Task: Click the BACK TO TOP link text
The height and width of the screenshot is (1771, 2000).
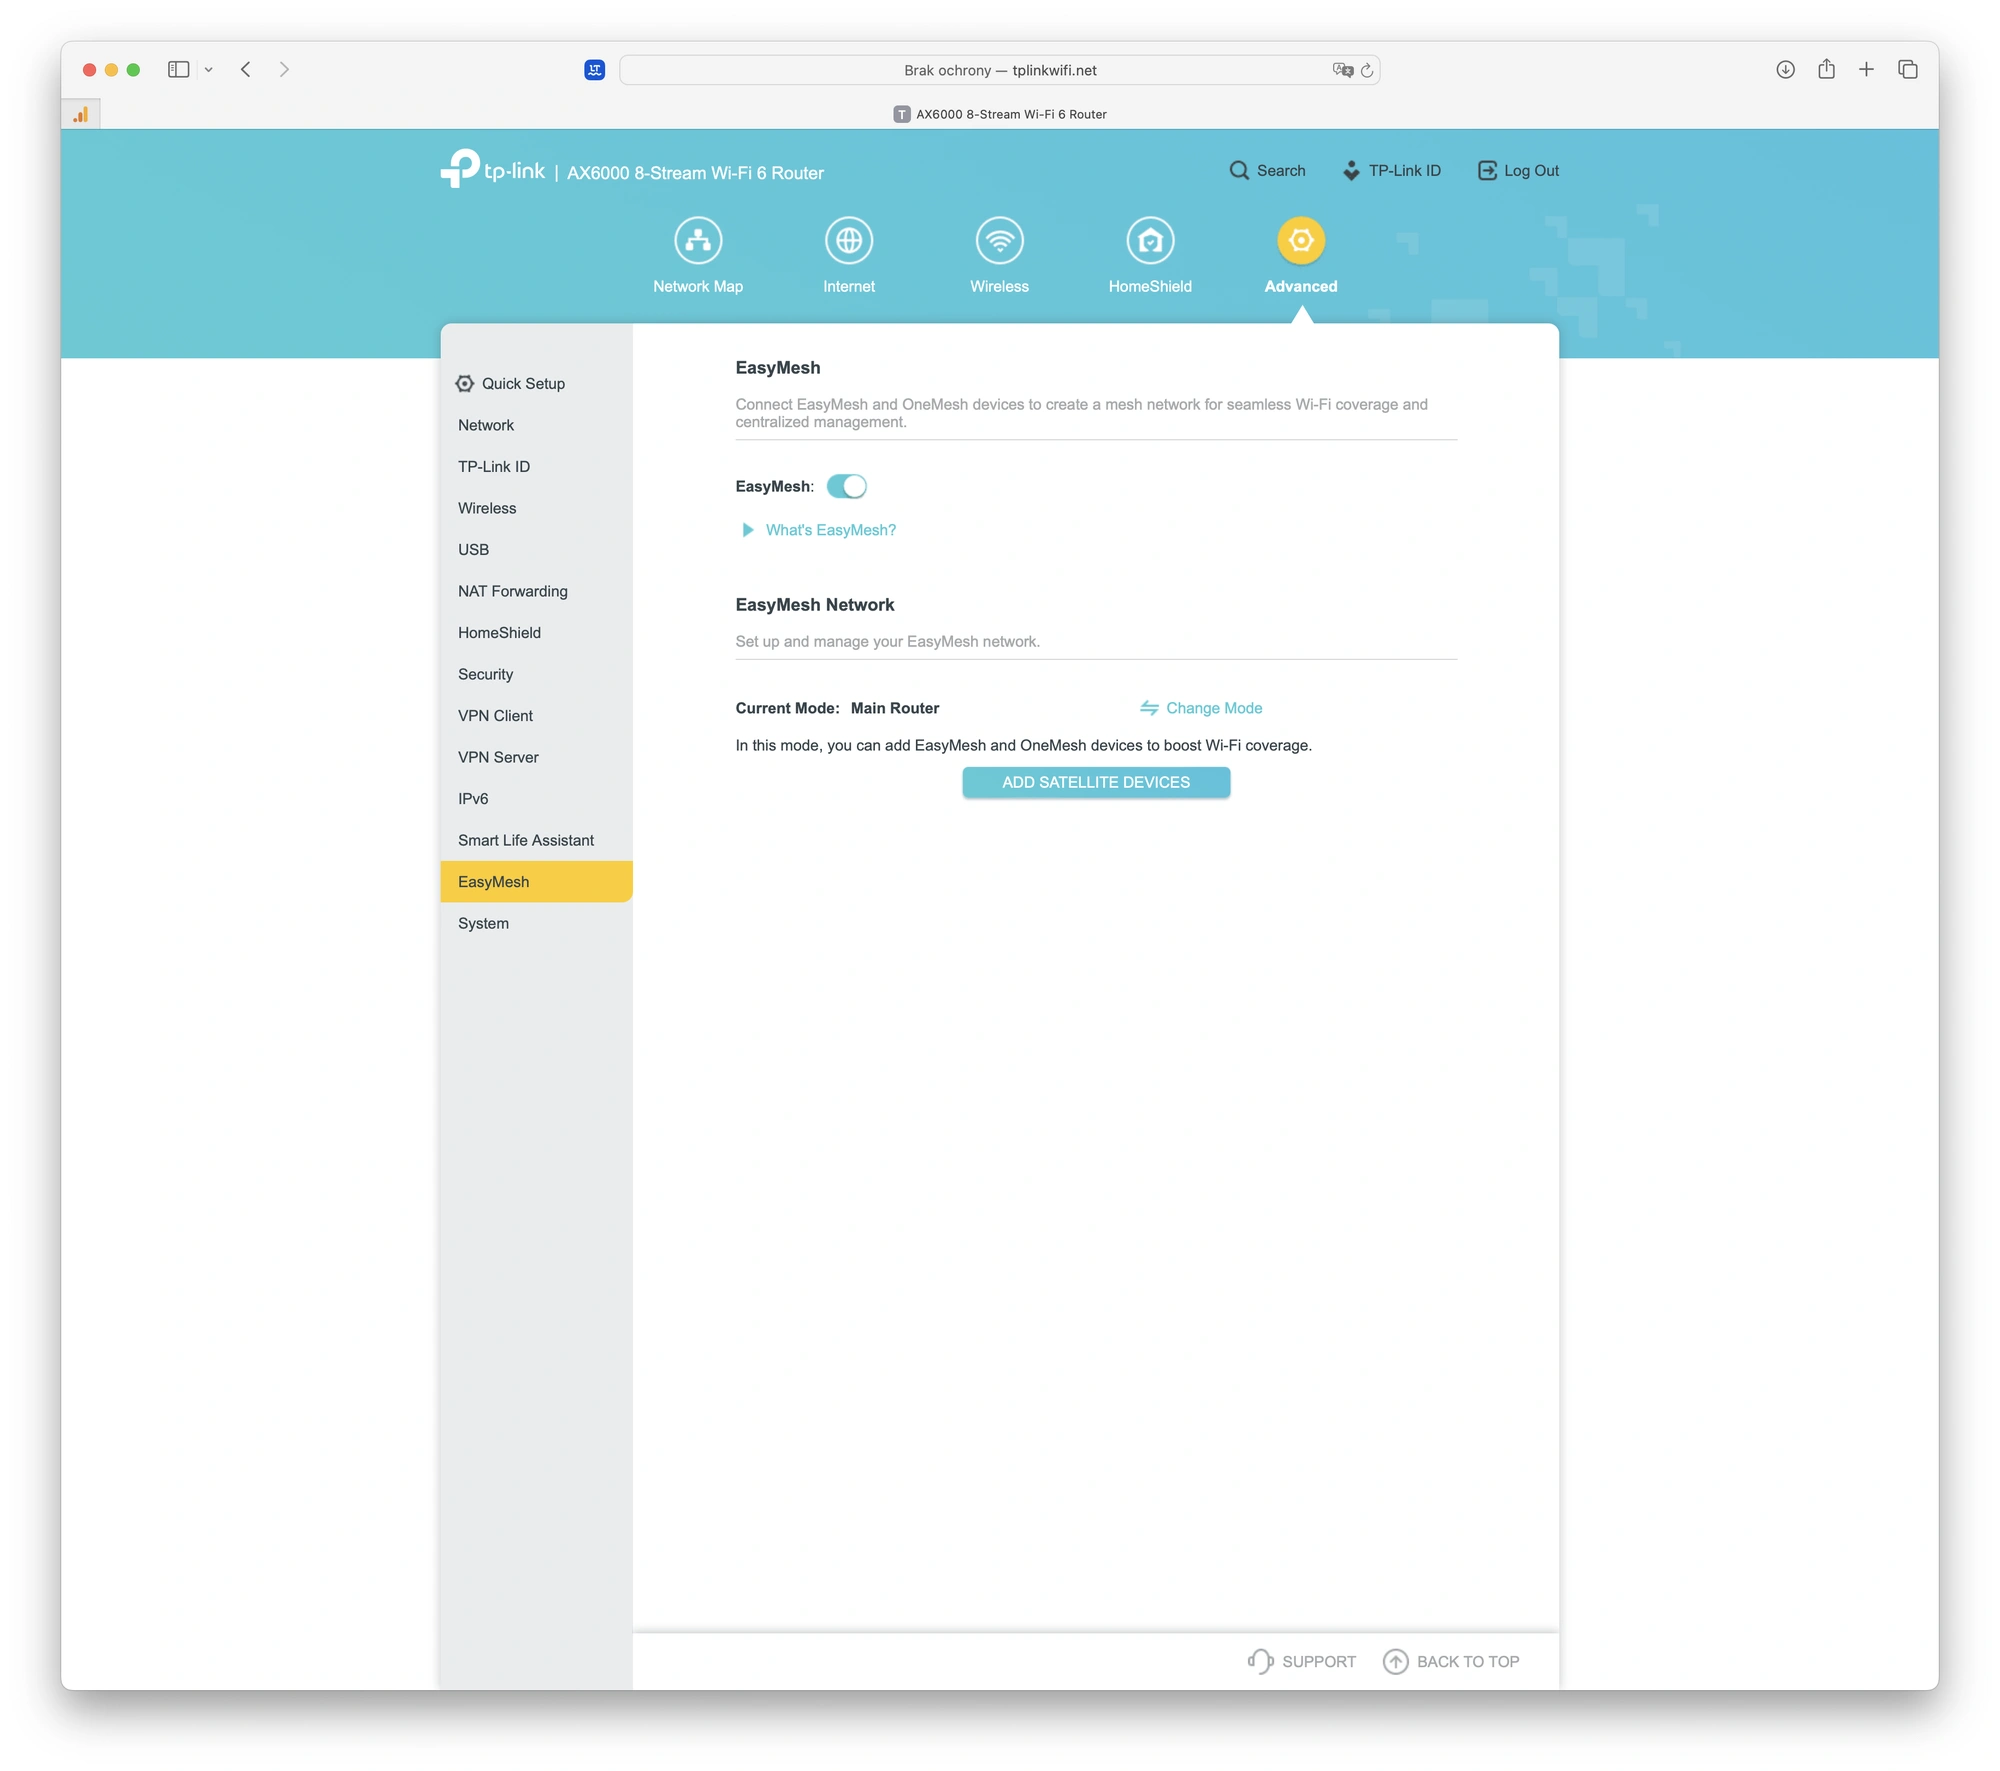Action: 1468,1661
